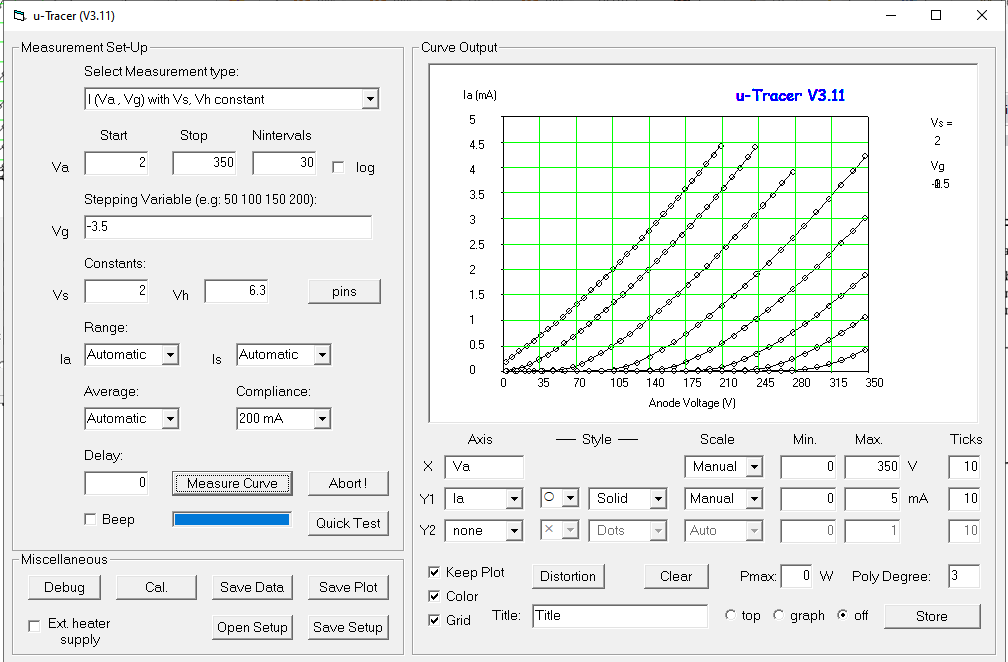Click the Distortion button
Viewport: 1008px width, 662px height.
(568, 577)
